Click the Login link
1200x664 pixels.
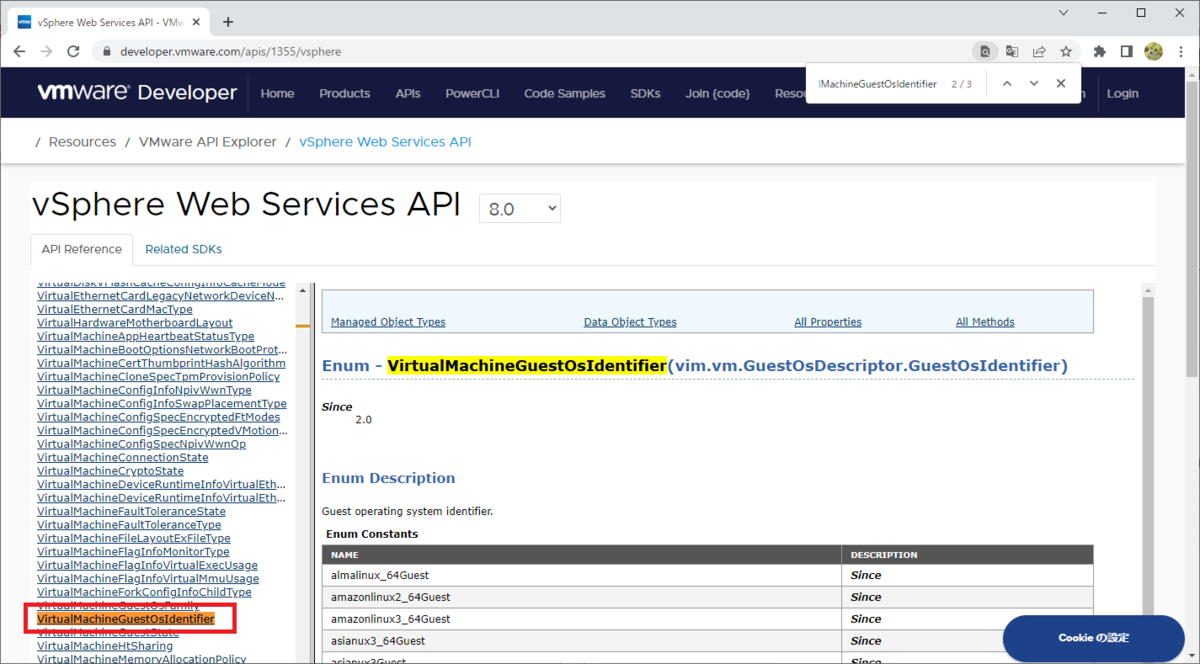tap(1122, 93)
